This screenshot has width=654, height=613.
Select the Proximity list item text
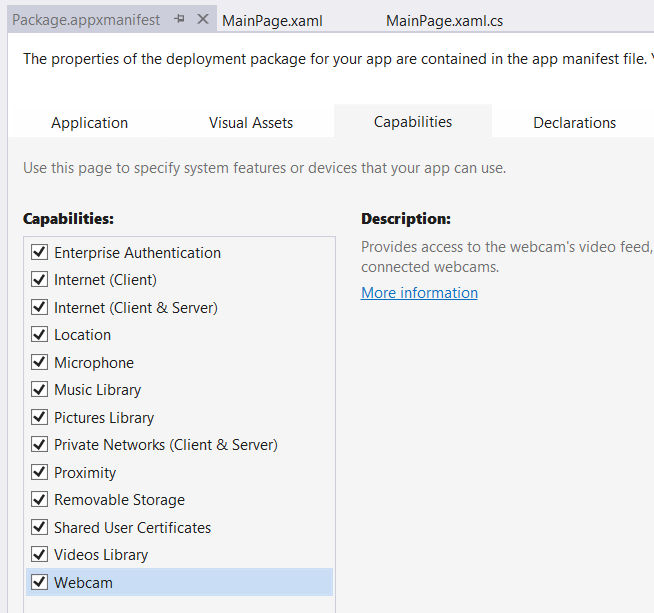coord(85,473)
